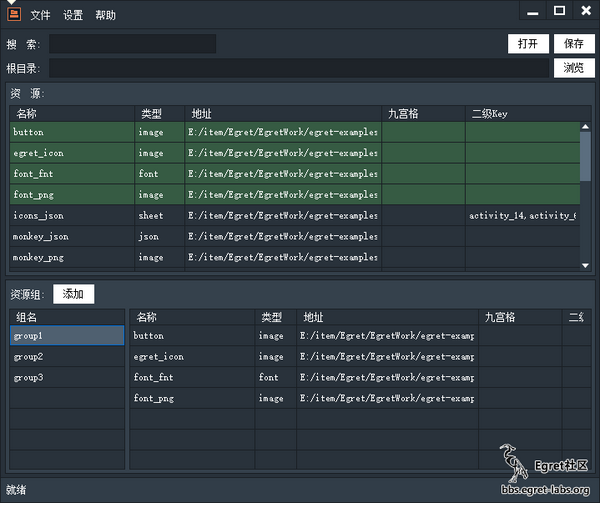The image size is (600, 505).
Task: Click the 地址 header in resource table
Action: point(283,114)
